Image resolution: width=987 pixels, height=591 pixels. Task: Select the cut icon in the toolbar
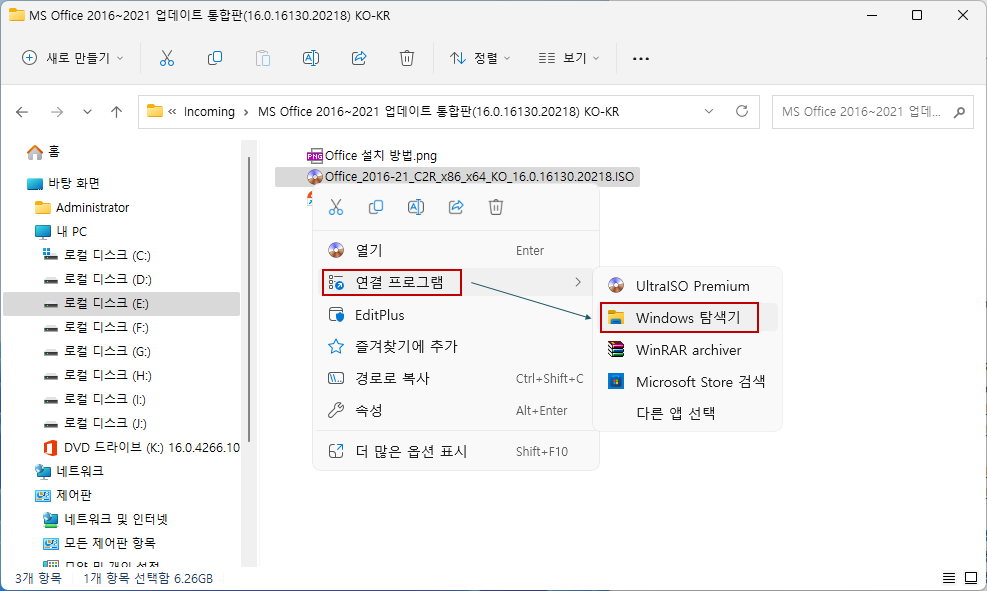click(x=167, y=58)
